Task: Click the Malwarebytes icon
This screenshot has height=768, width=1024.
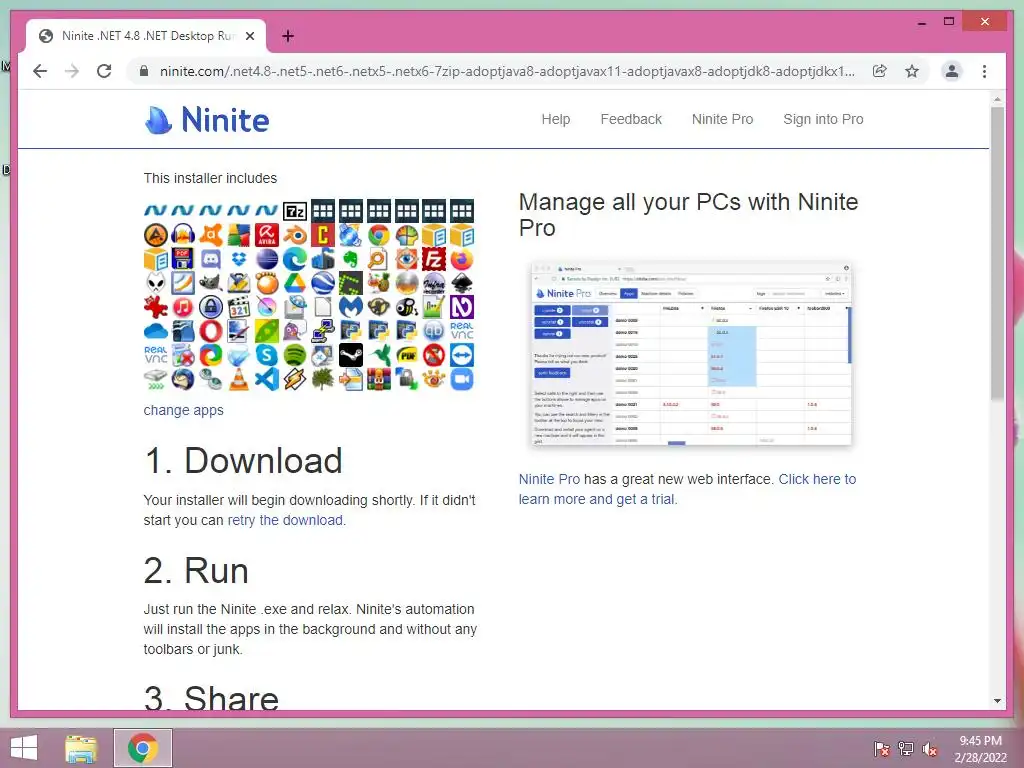Action: [350, 307]
